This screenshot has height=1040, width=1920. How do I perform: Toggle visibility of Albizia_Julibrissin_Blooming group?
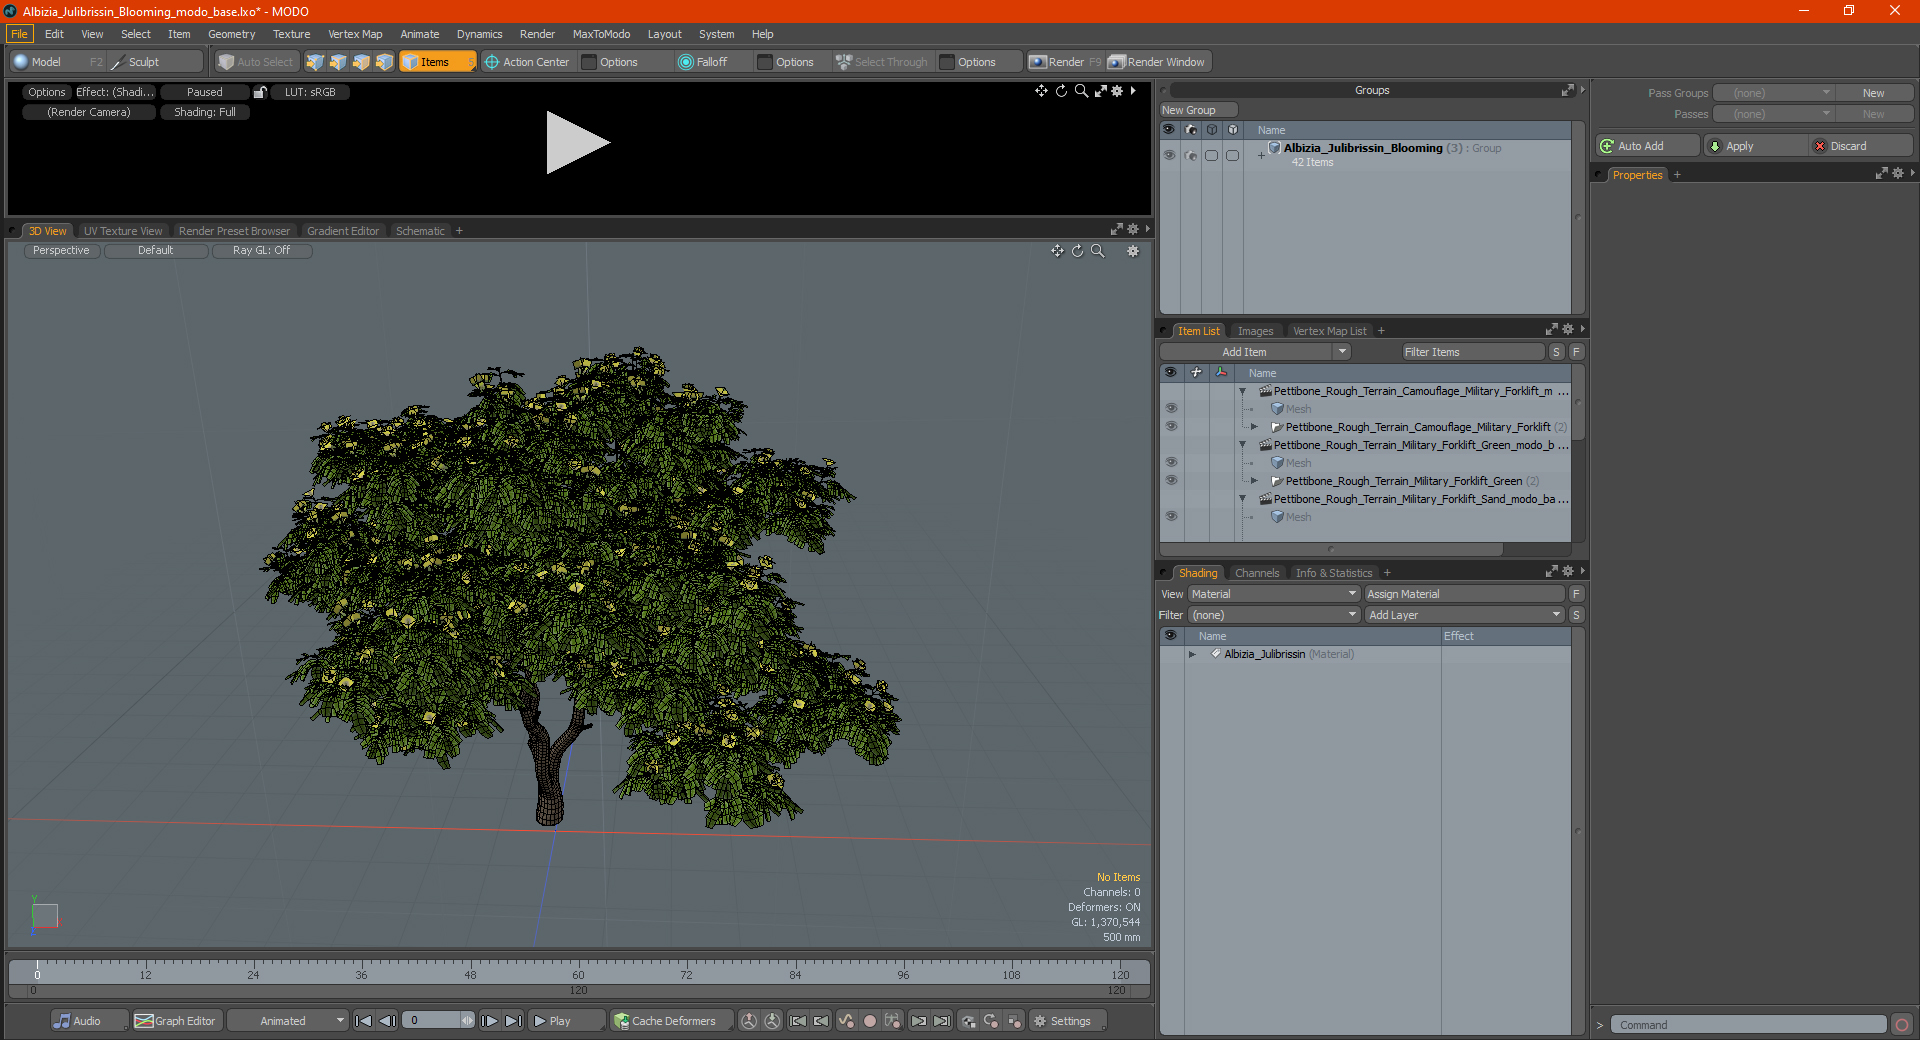[x=1169, y=155]
